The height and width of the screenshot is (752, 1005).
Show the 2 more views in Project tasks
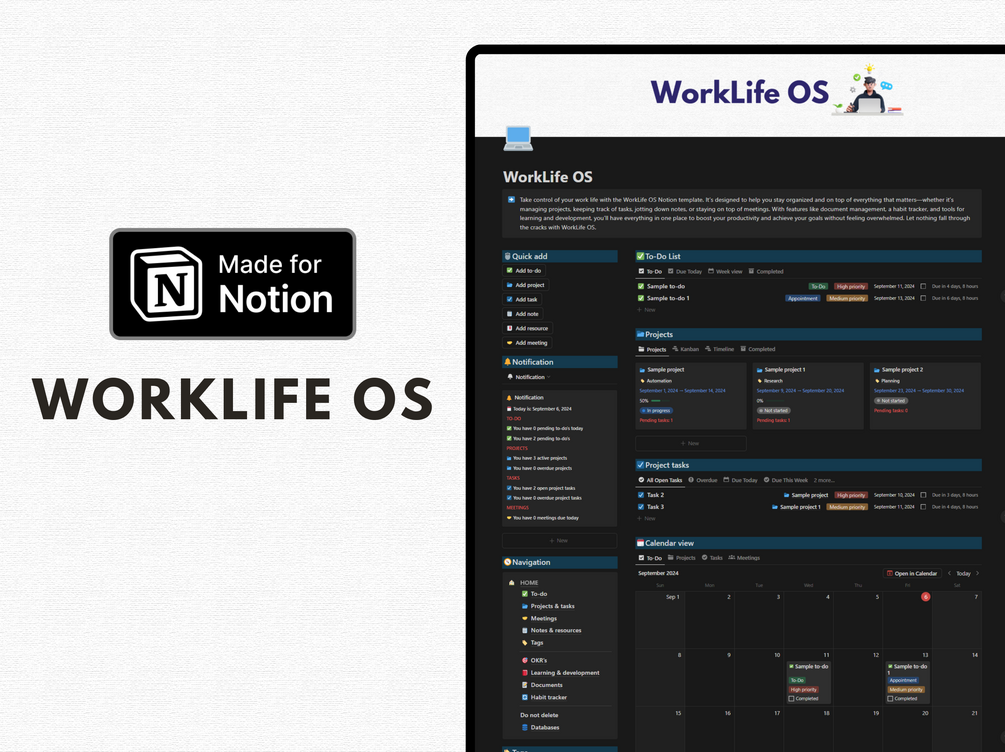824,480
